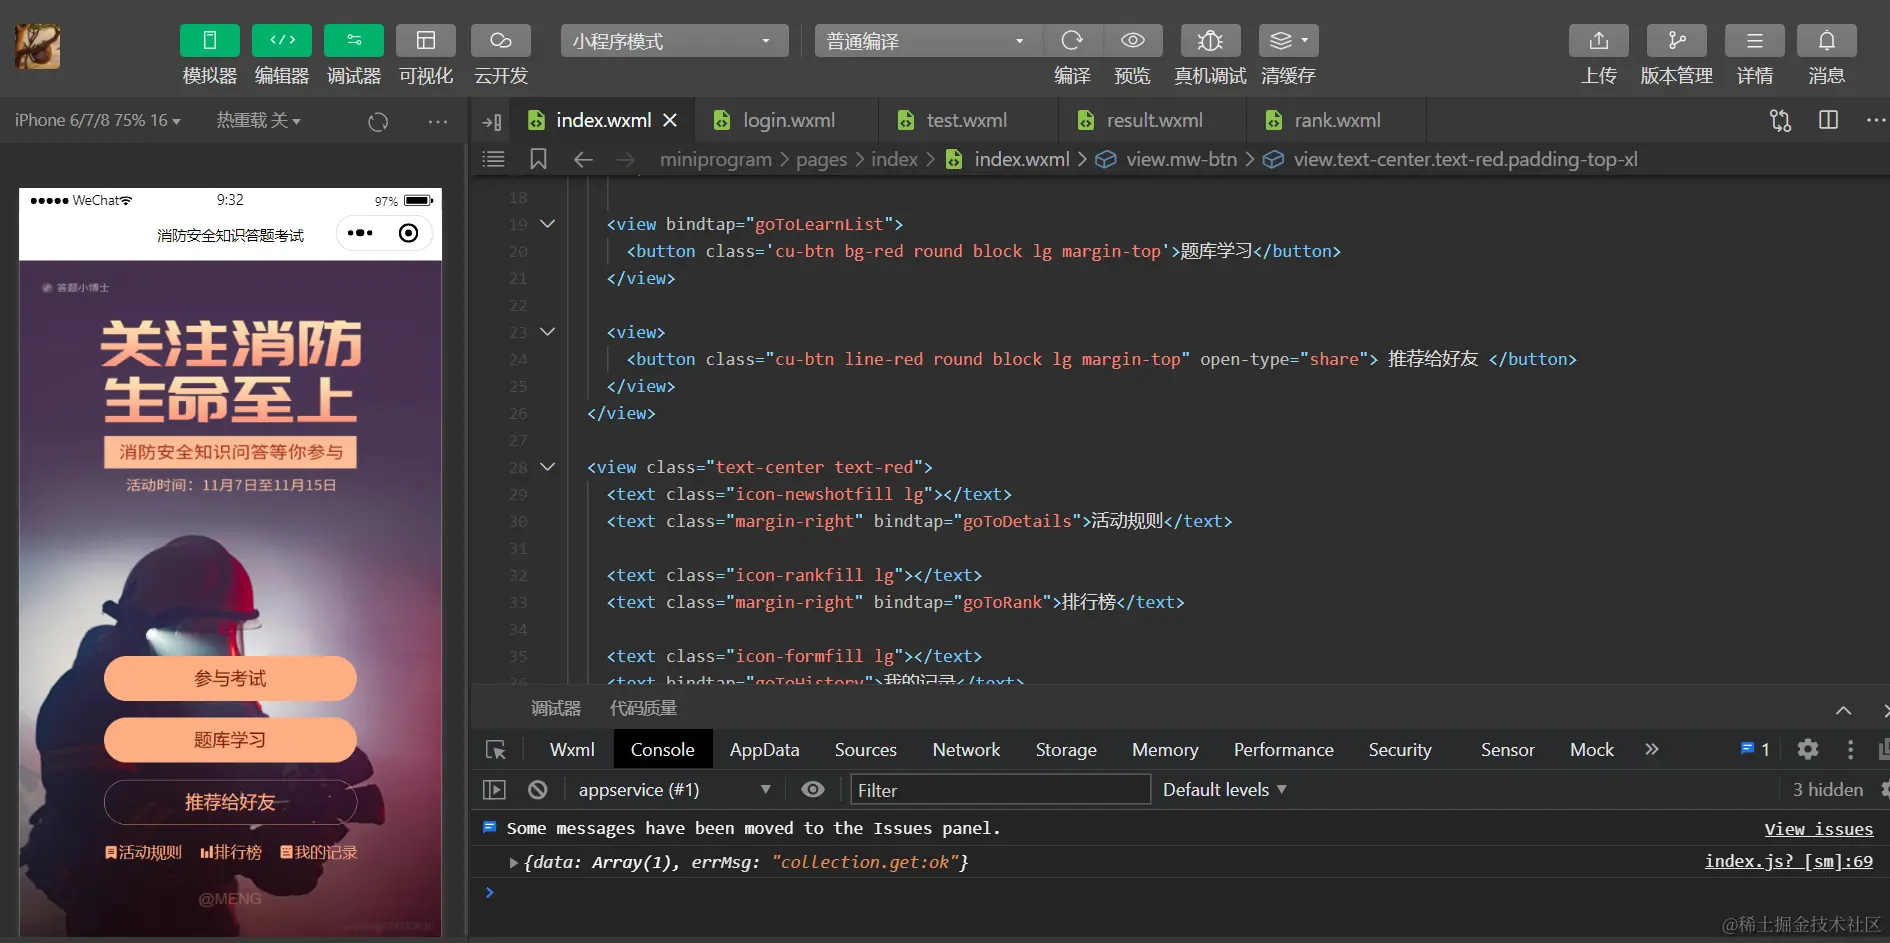Click the split editor icon

click(x=1828, y=120)
